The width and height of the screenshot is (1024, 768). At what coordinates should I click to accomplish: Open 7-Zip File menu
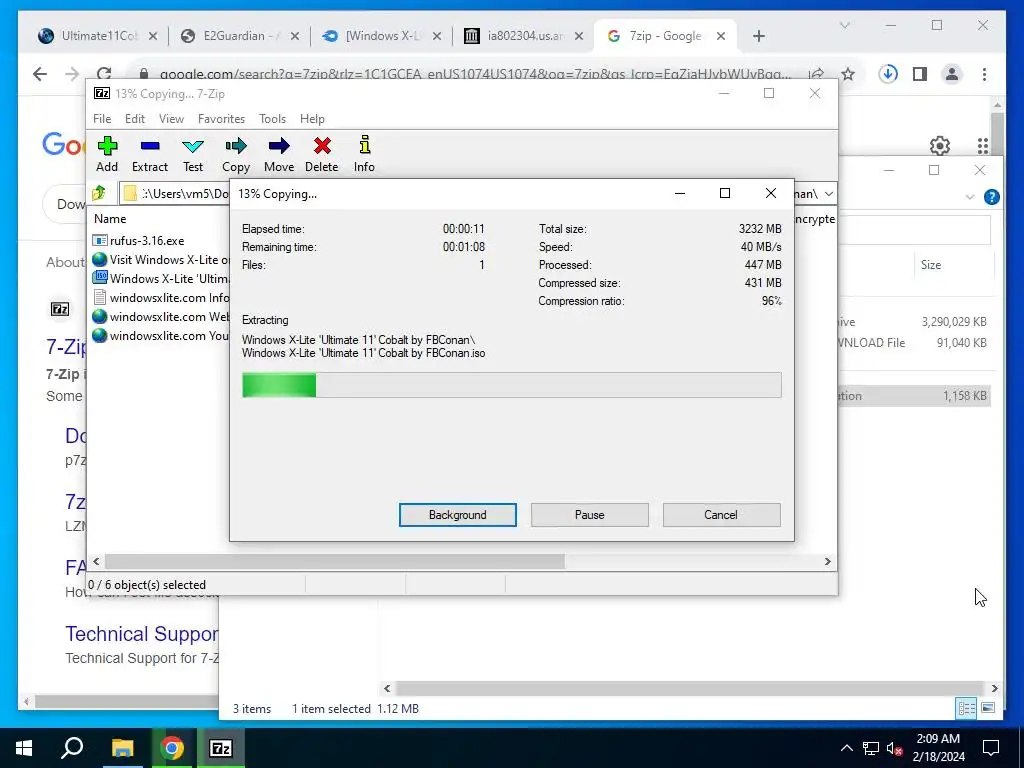coord(102,118)
